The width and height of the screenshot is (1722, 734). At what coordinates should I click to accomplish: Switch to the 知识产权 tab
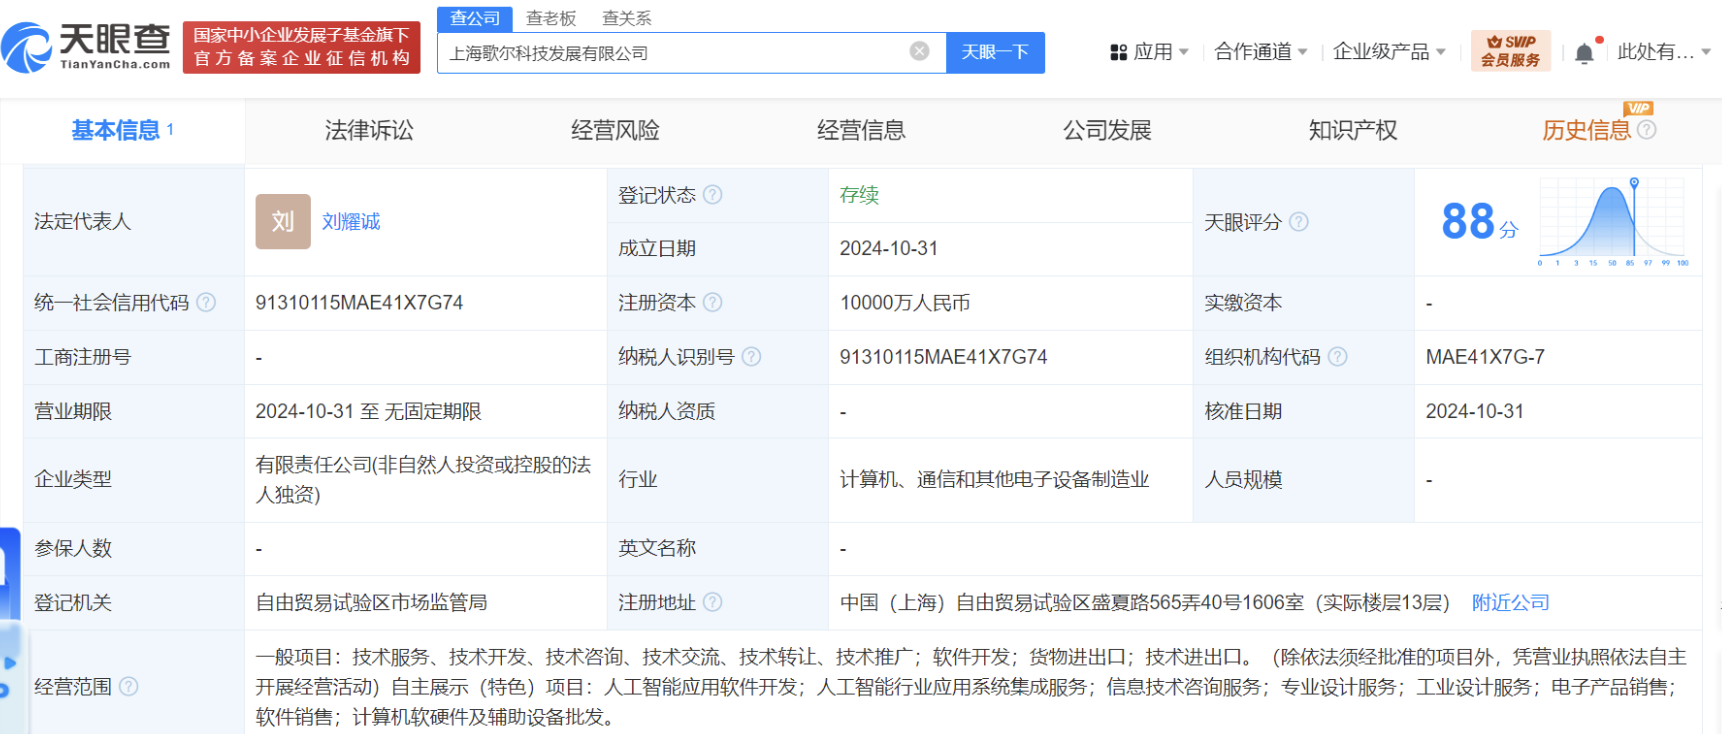(1352, 130)
